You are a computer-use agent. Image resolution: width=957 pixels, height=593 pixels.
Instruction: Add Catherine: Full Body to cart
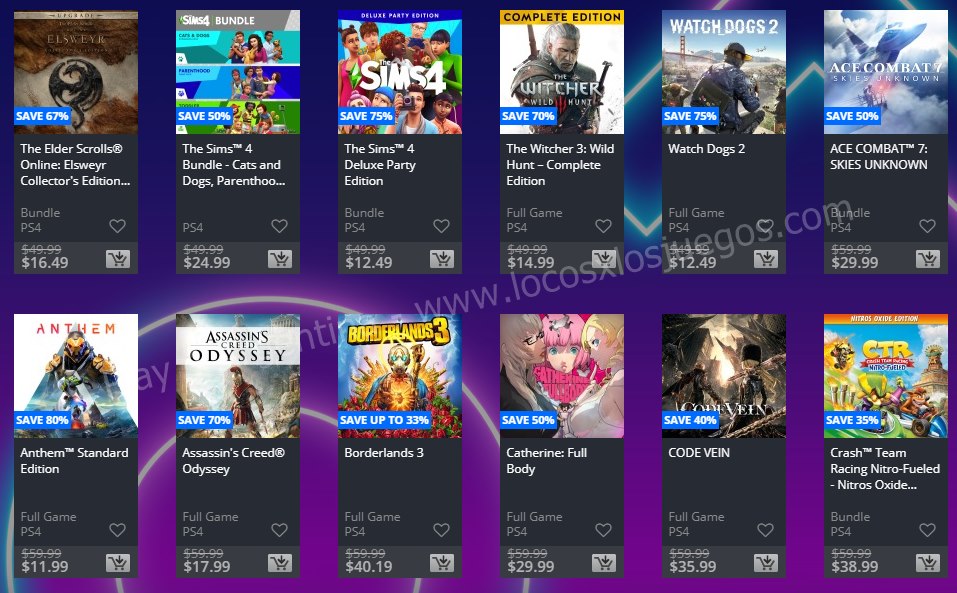604,563
